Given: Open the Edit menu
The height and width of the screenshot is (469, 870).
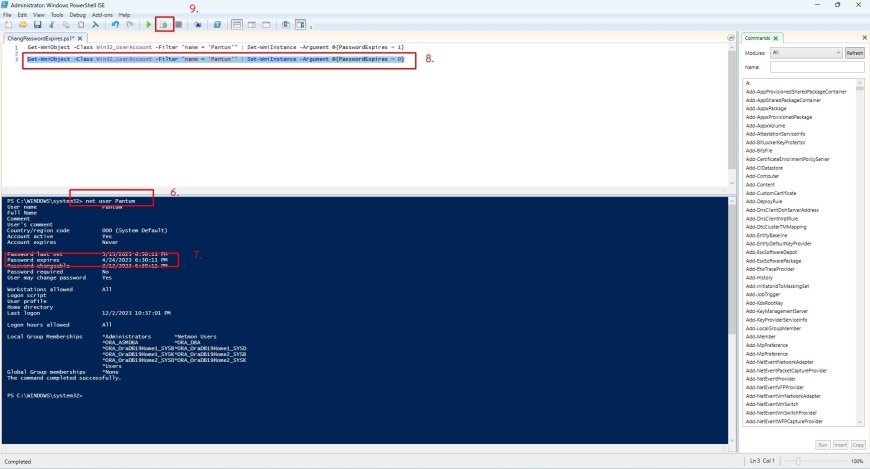Looking at the screenshot, I should coord(22,15).
